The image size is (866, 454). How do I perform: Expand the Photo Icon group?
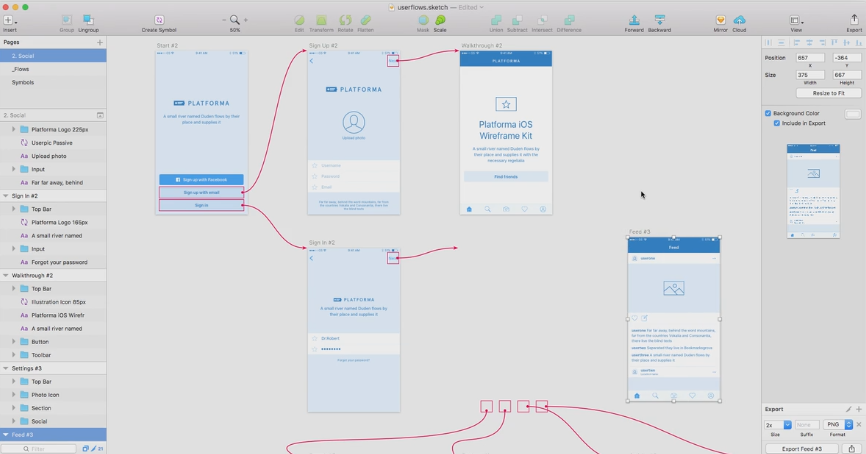pyautogui.click(x=14, y=395)
